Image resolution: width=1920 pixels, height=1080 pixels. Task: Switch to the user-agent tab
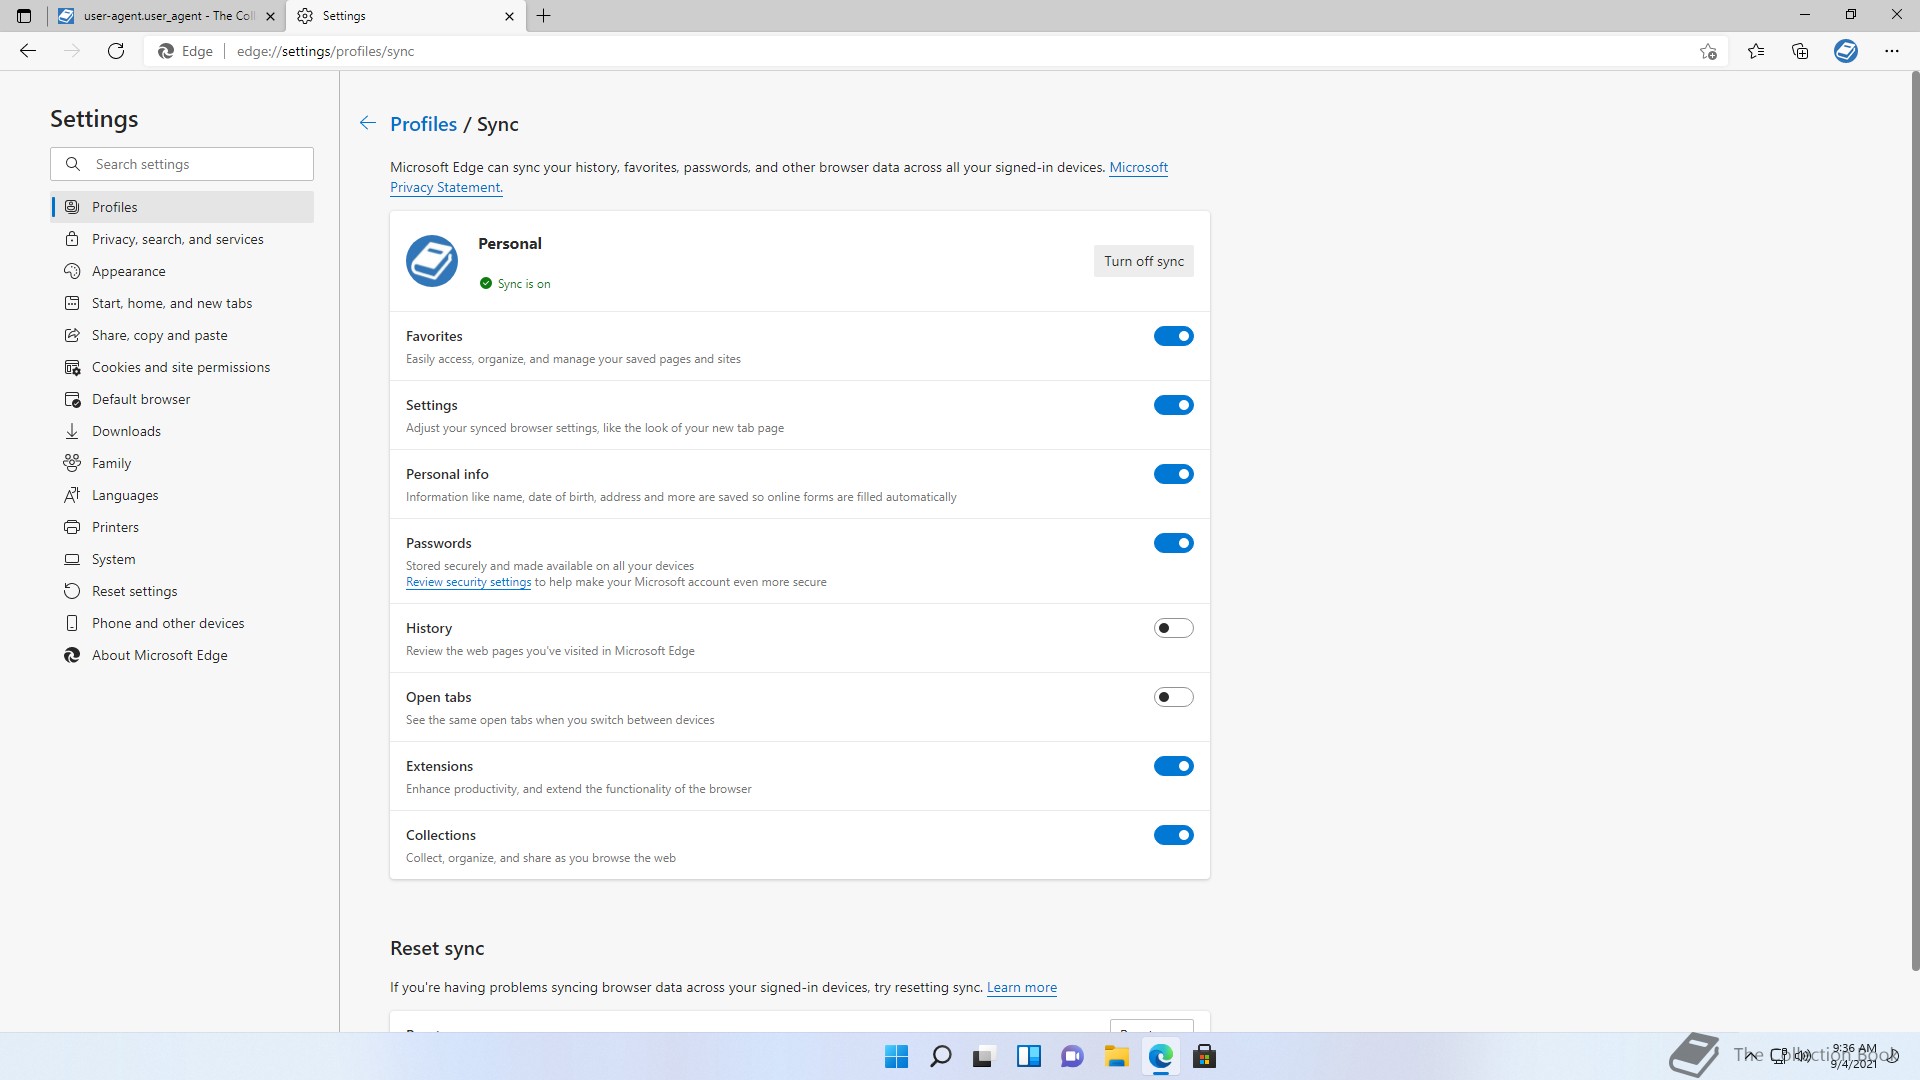click(166, 16)
